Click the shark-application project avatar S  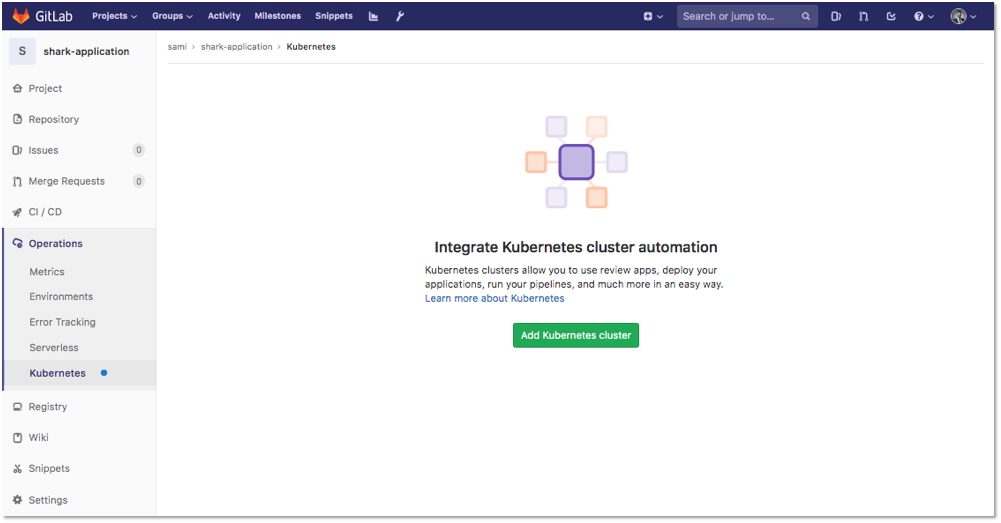22,51
